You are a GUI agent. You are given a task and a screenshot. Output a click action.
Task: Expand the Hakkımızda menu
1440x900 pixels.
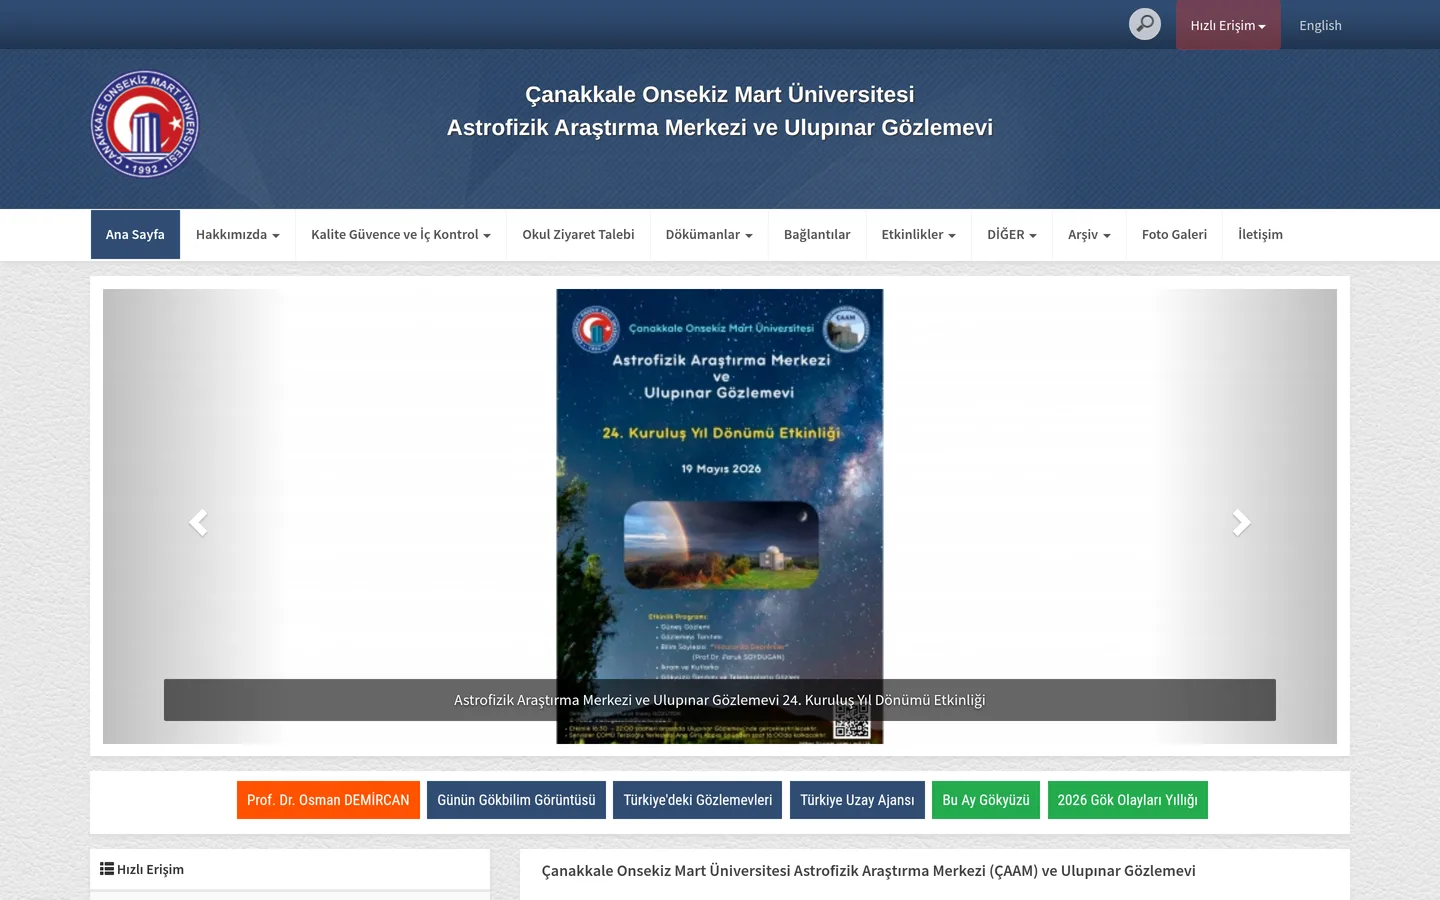[238, 235]
